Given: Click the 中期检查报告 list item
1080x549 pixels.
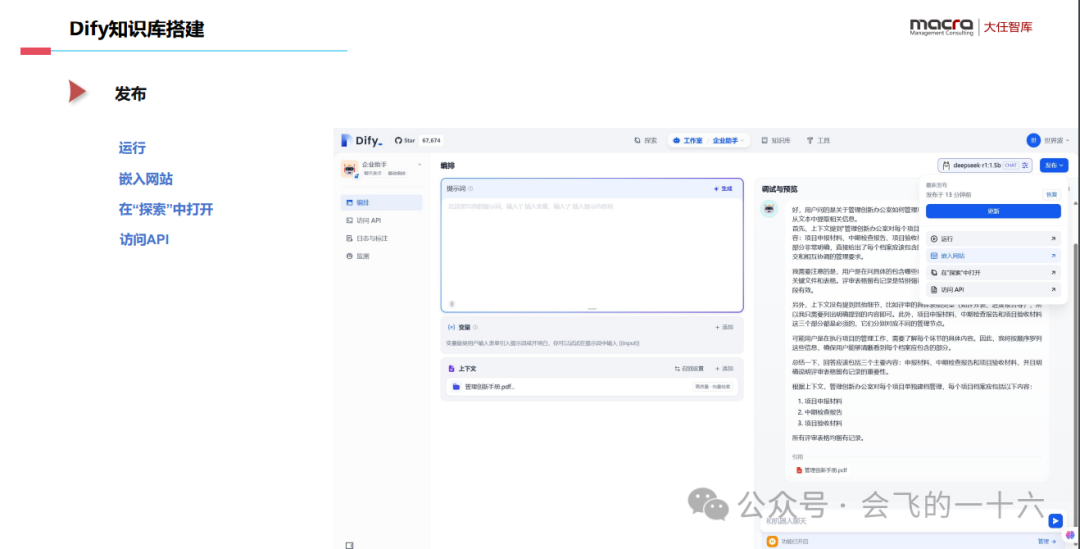Looking at the screenshot, I should (823, 411).
